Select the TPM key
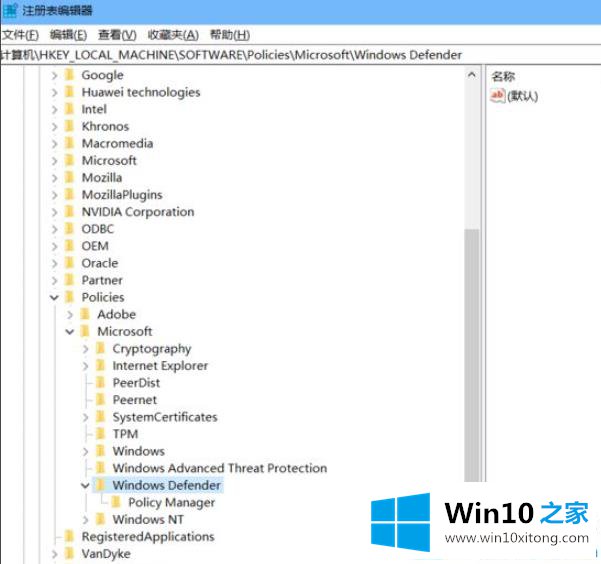Screen dimensions: 601x564 tap(125, 434)
